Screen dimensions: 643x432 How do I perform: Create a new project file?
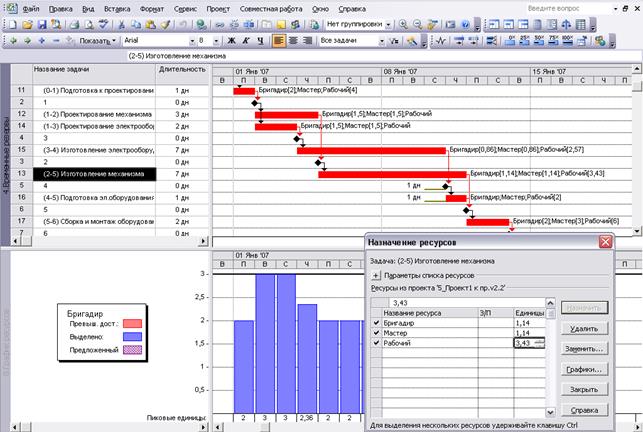click(13, 25)
